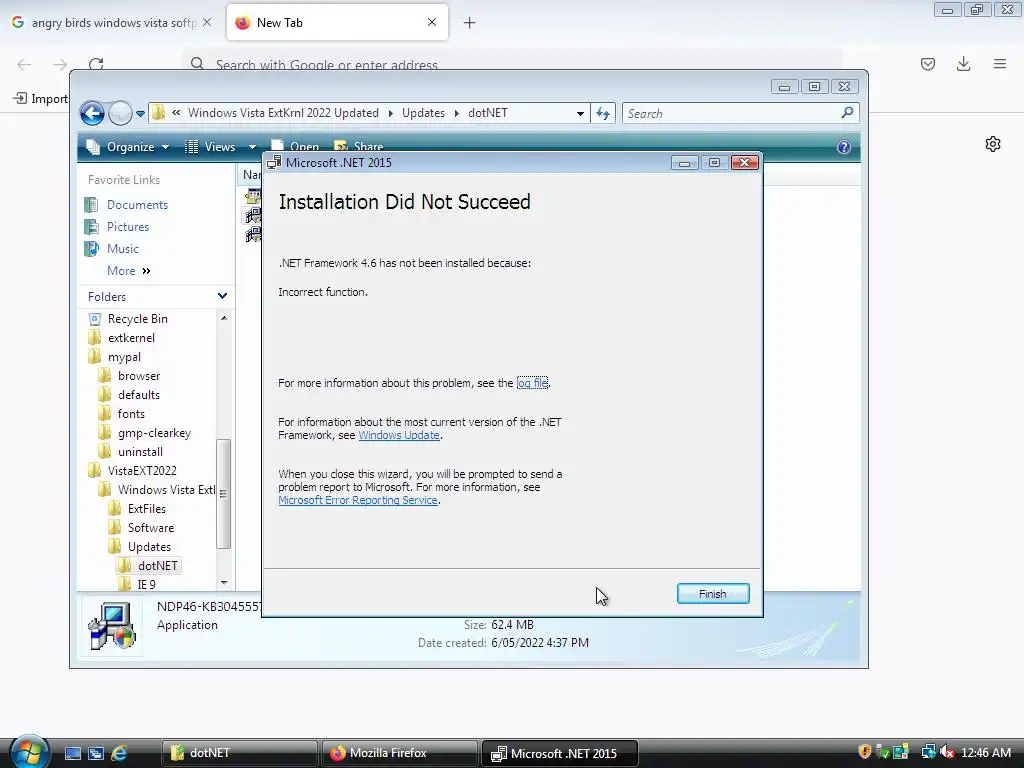Click the security shield tray icon

[865, 752]
